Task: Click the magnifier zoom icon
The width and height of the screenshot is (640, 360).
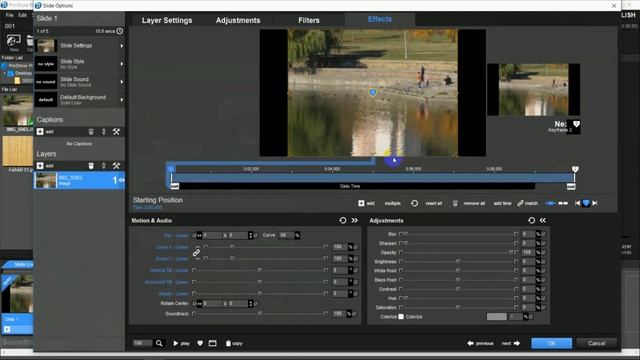Action: click(159, 343)
